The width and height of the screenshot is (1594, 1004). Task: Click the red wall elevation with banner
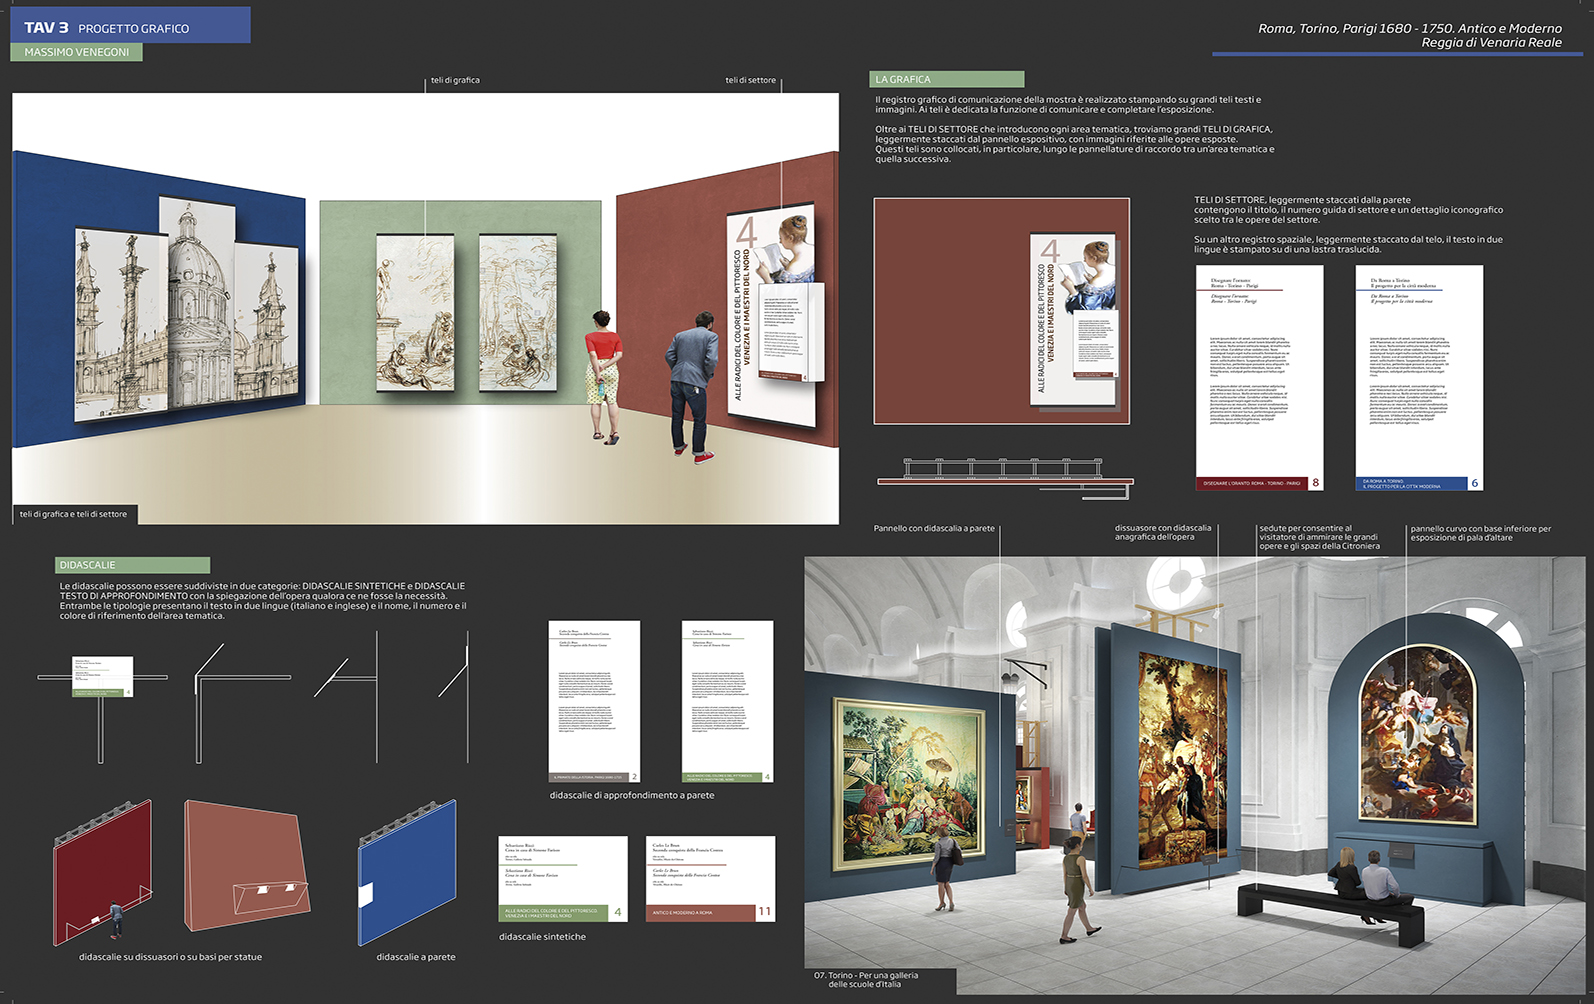(x=1001, y=311)
